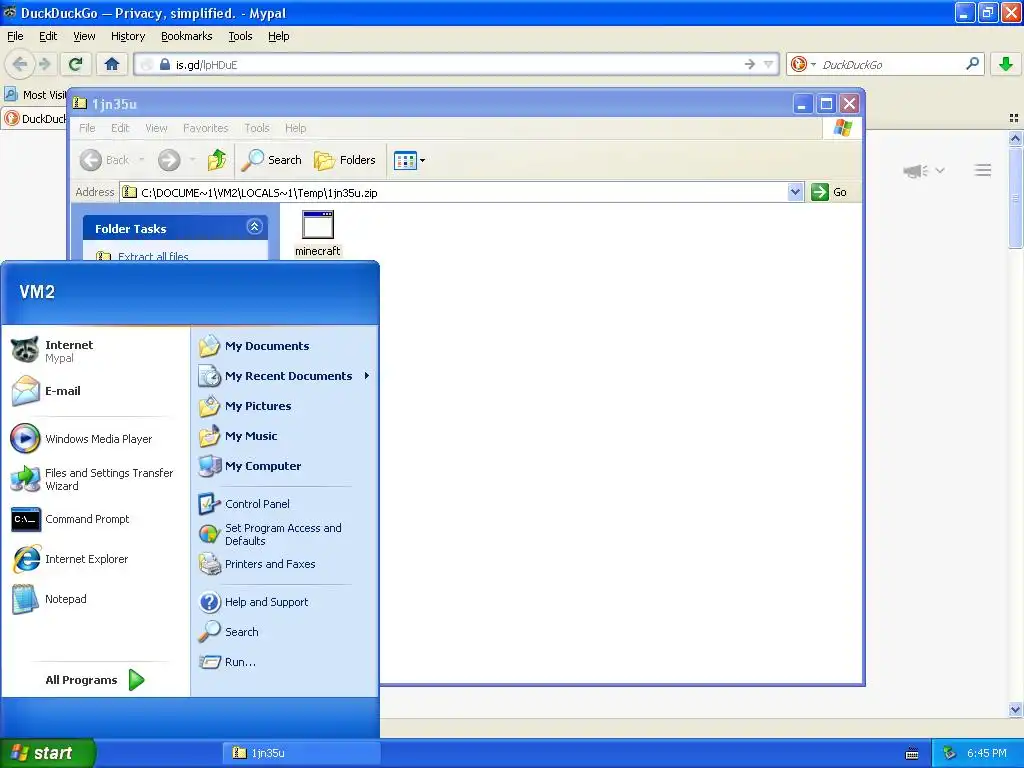This screenshot has width=1024, height=768.
Task: Open Mypal Tools menu
Action: (x=240, y=36)
